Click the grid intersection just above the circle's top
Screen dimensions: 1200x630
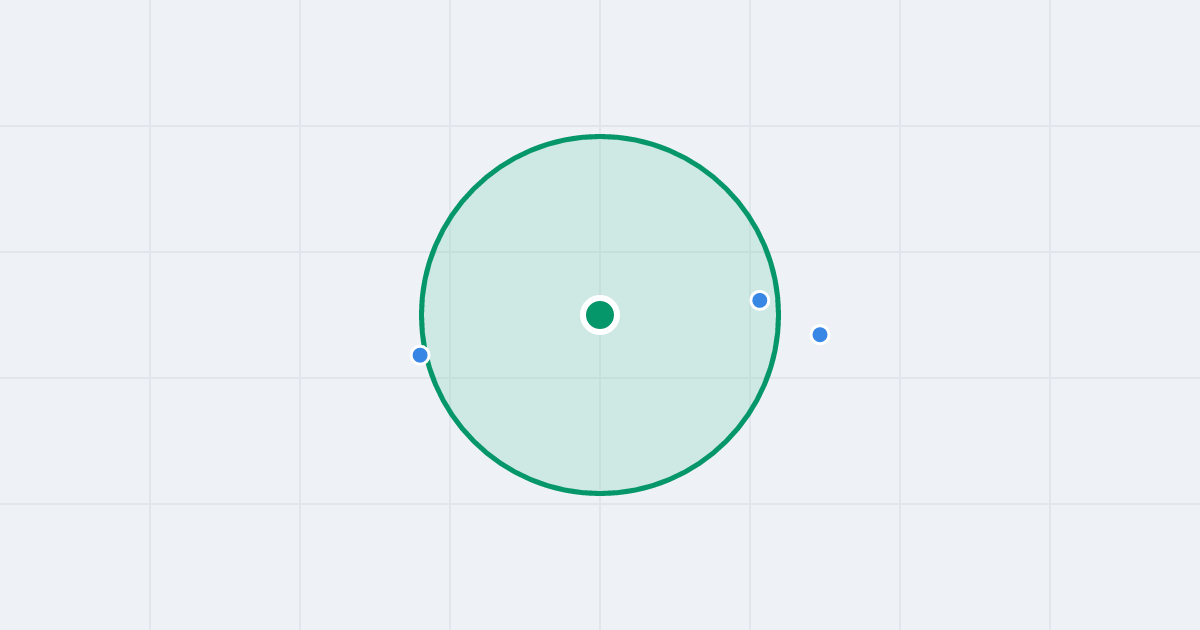(x=600, y=126)
